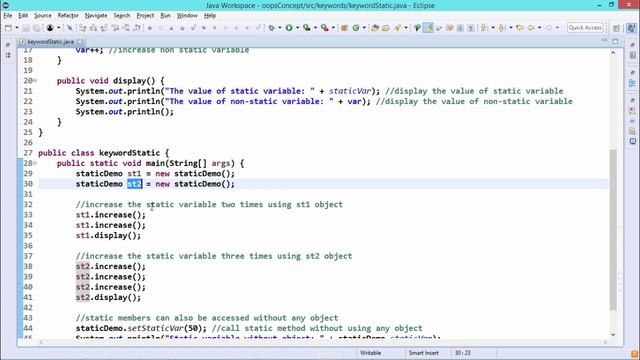Toggle Show Whitespace Characters icon
The height and width of the screenshot is (360, 640).
(471, 28)
